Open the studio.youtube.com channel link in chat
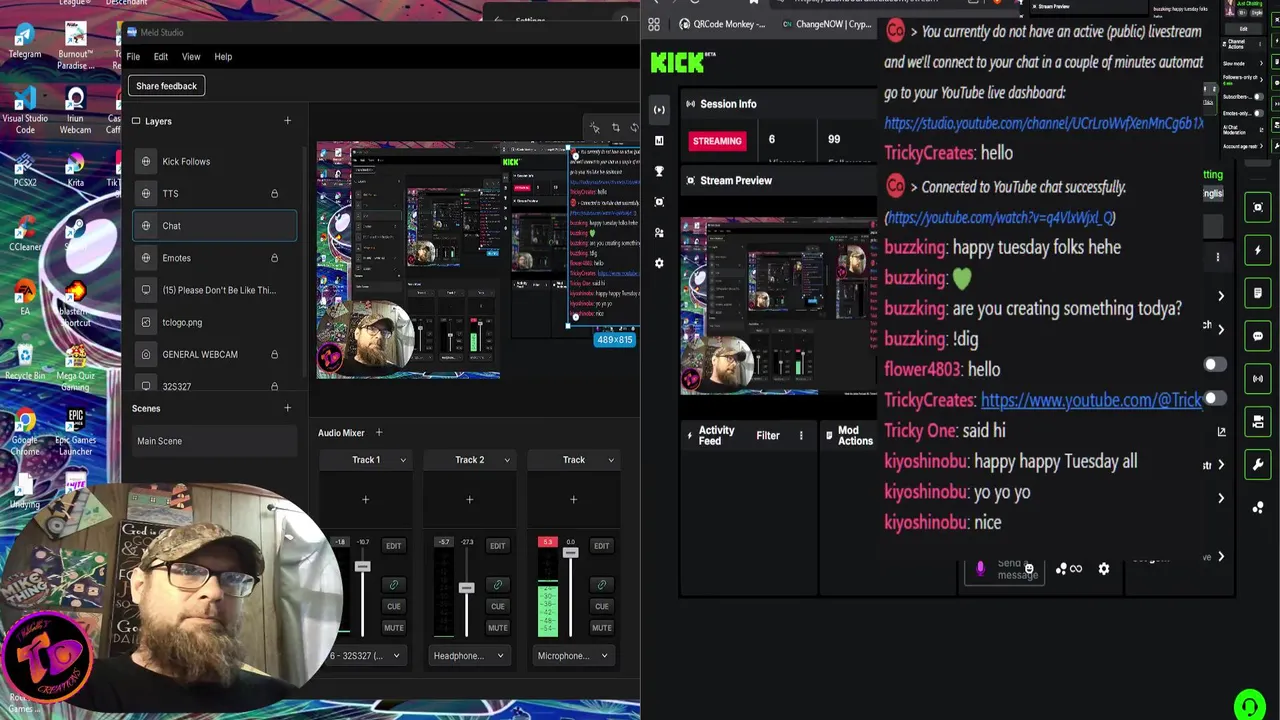This screenshot has height=720, width=1280. point(1044,123)
